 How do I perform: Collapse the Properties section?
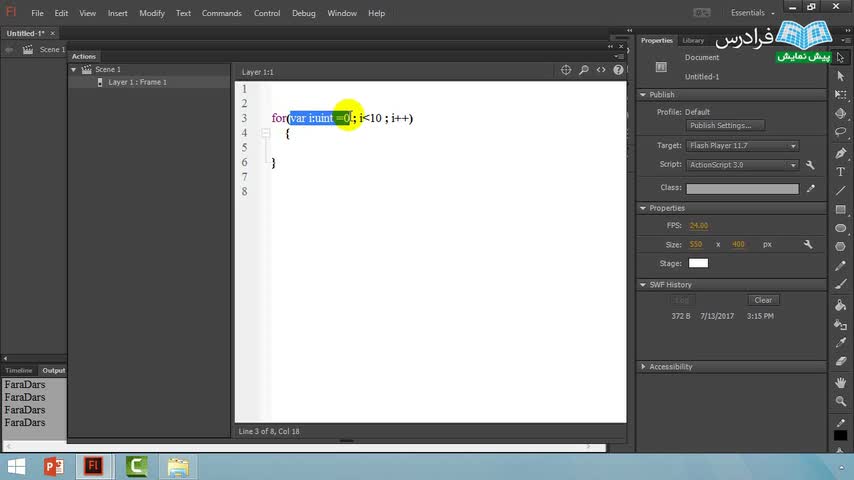tap(643, 208)
